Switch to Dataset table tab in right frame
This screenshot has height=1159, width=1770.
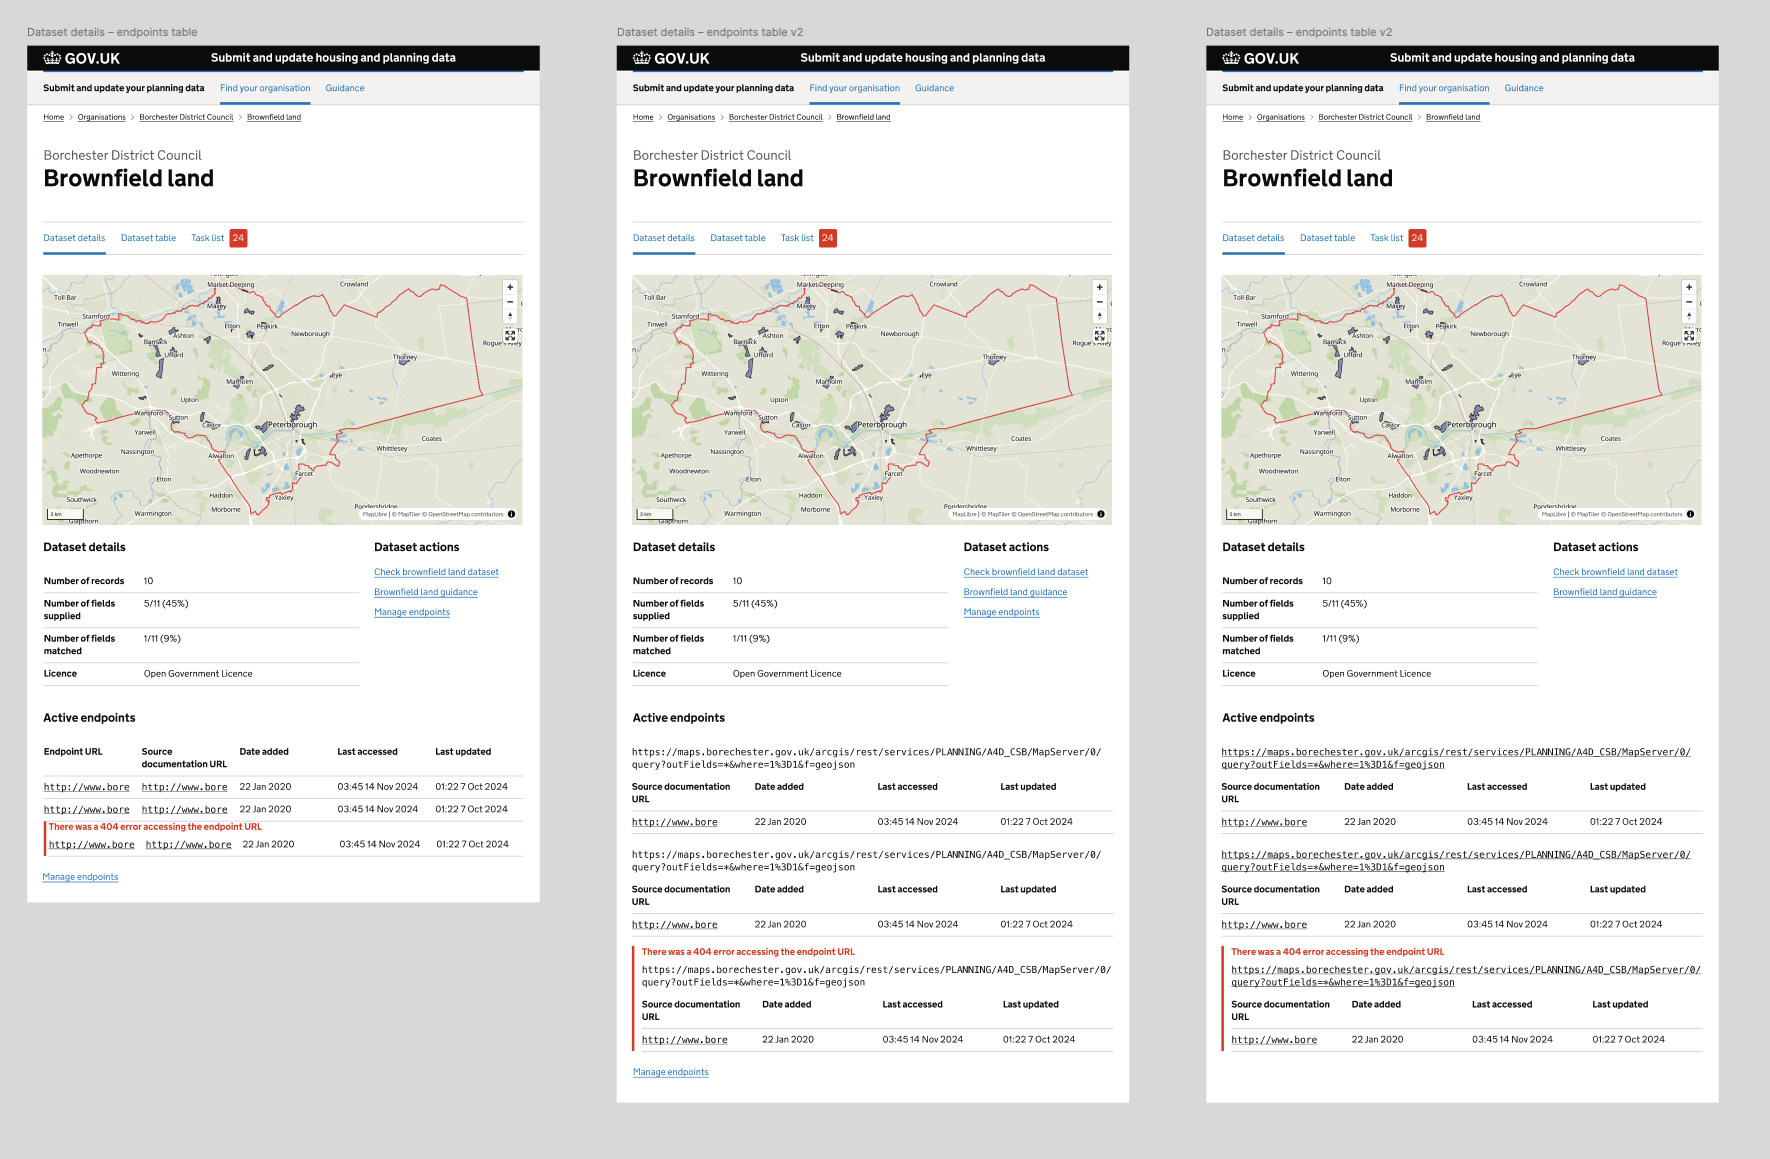[1327, 238]
